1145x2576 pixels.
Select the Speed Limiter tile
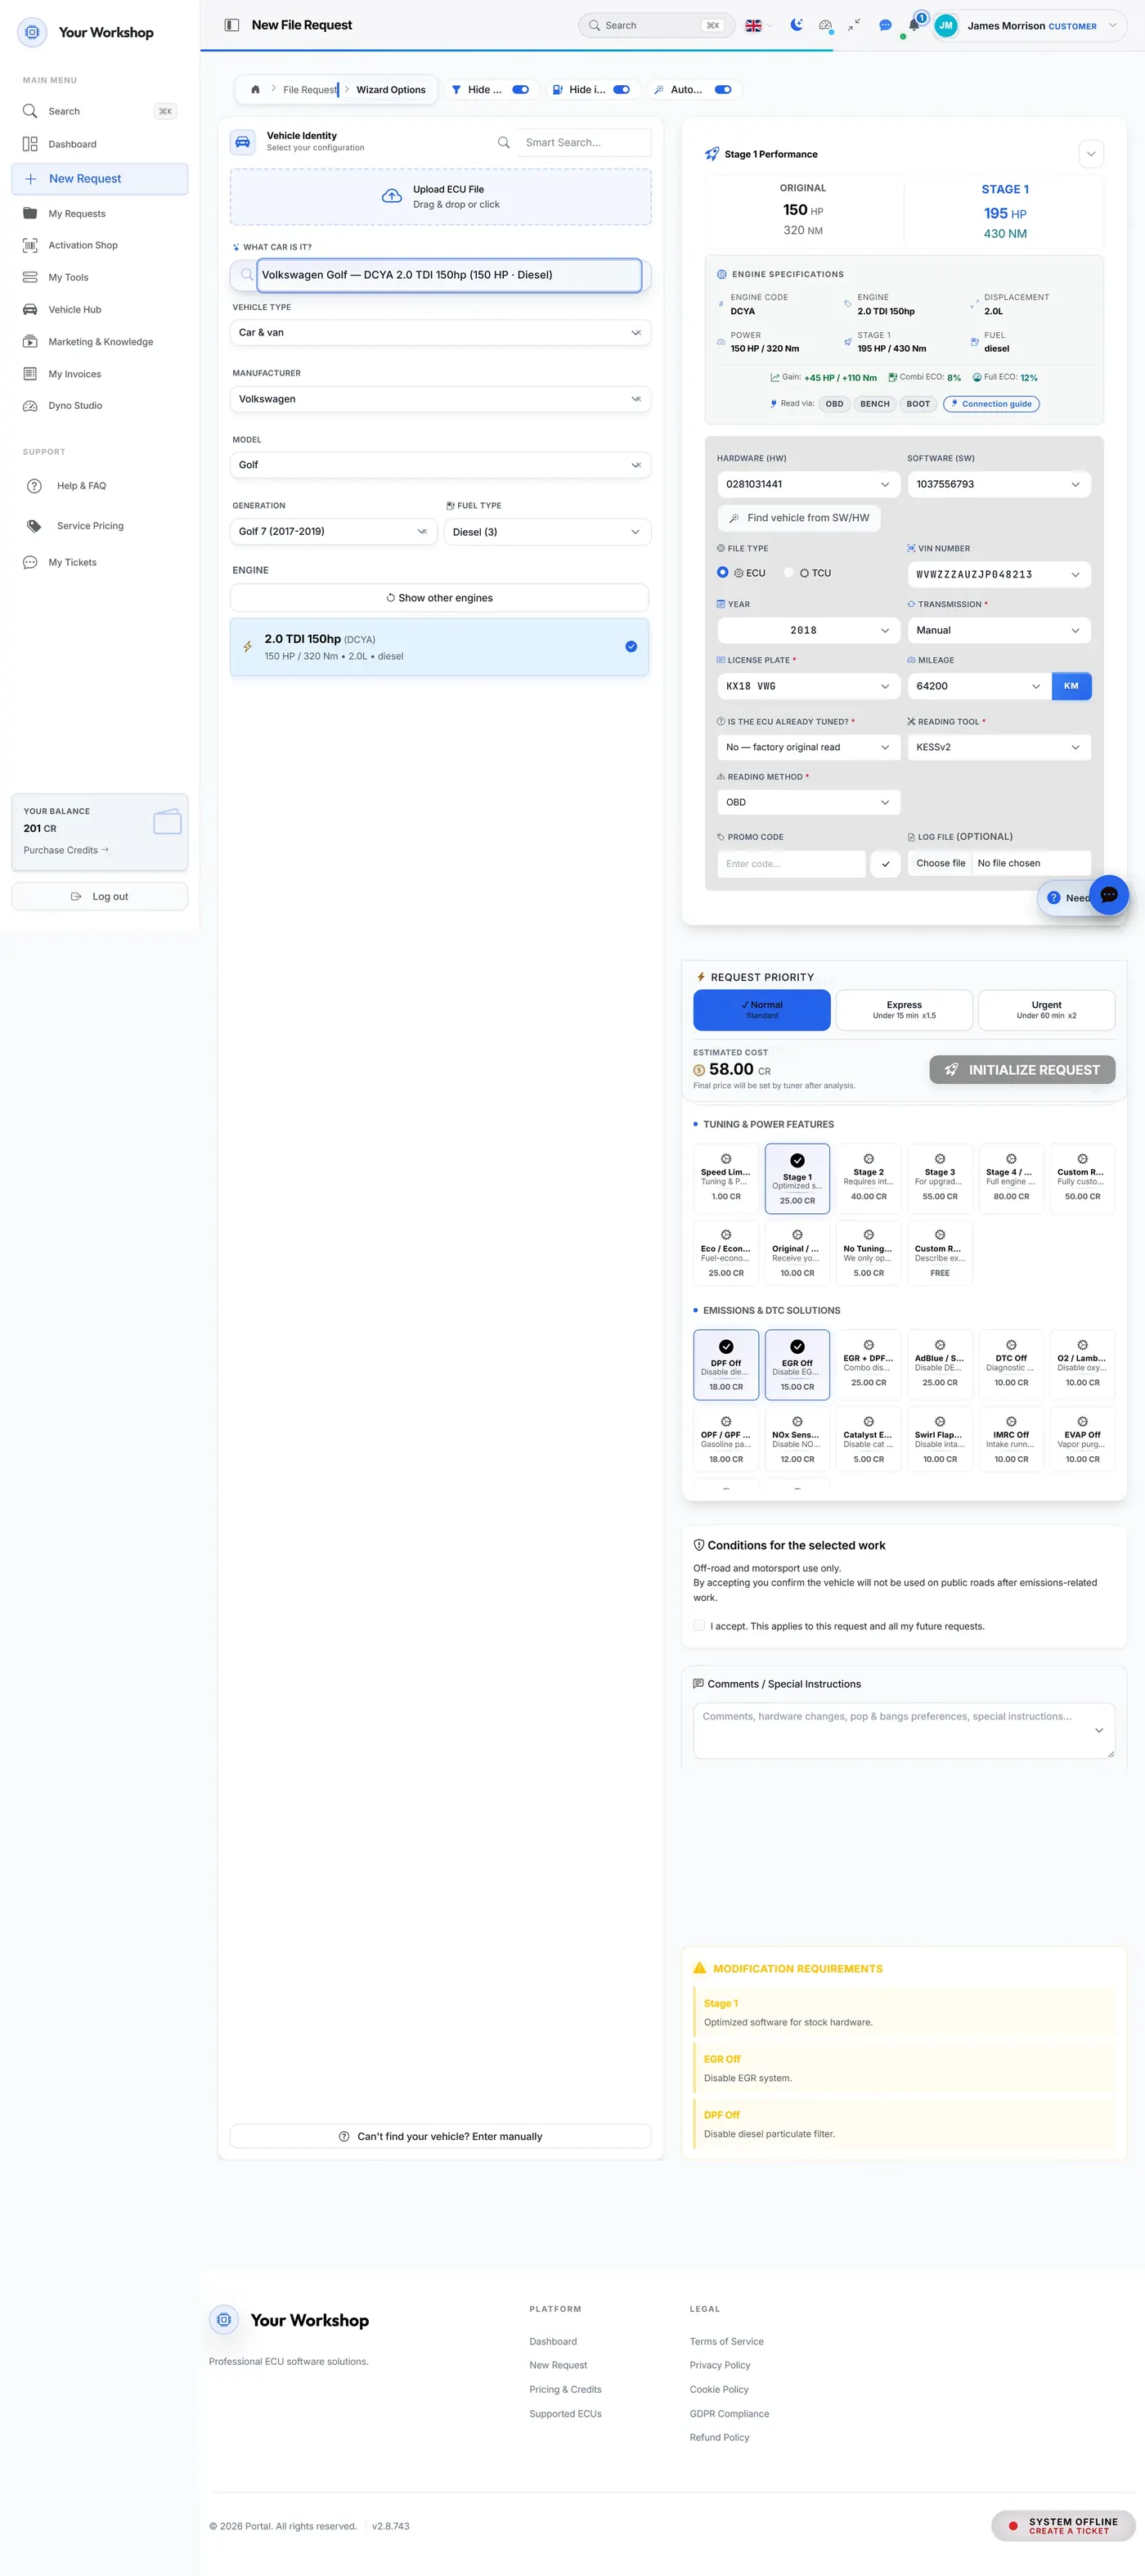click(x=726, y=1177)
